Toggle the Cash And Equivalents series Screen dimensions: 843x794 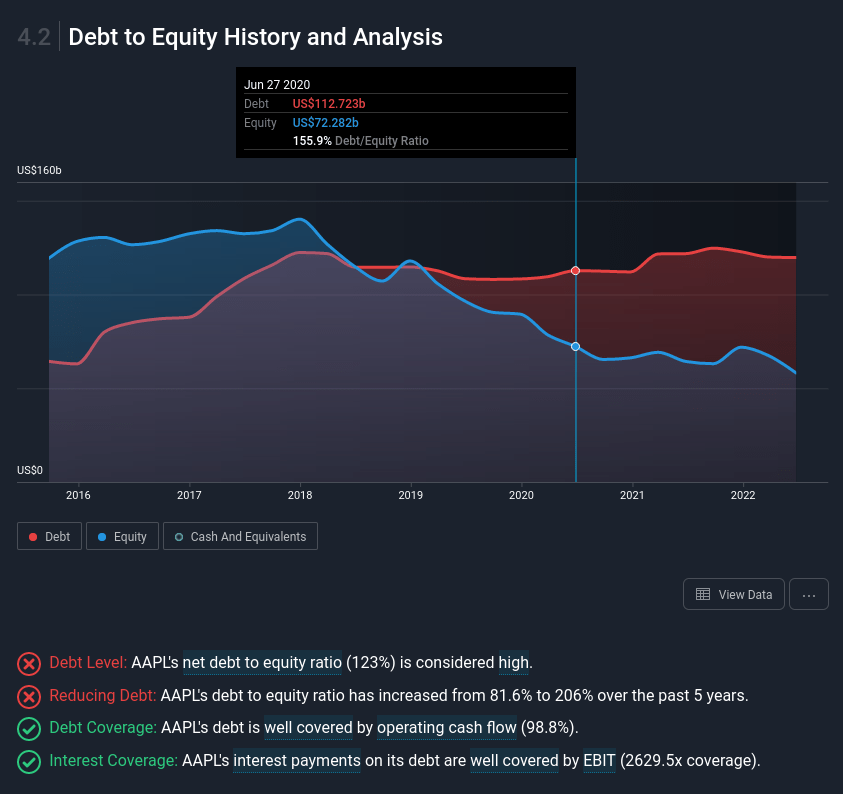pos(240,536)
